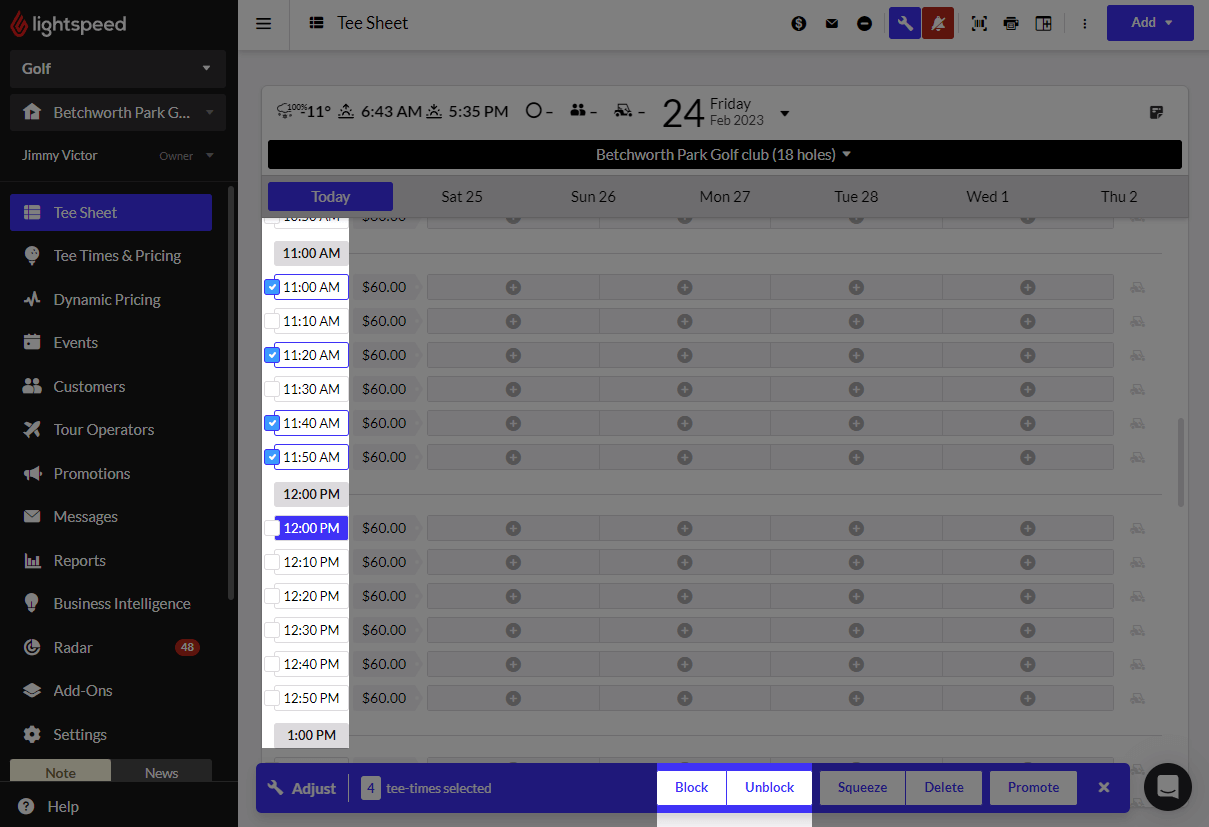Check the 12:20 PM tee time checkbox
1209x827 pixels.
click(271, 596)
